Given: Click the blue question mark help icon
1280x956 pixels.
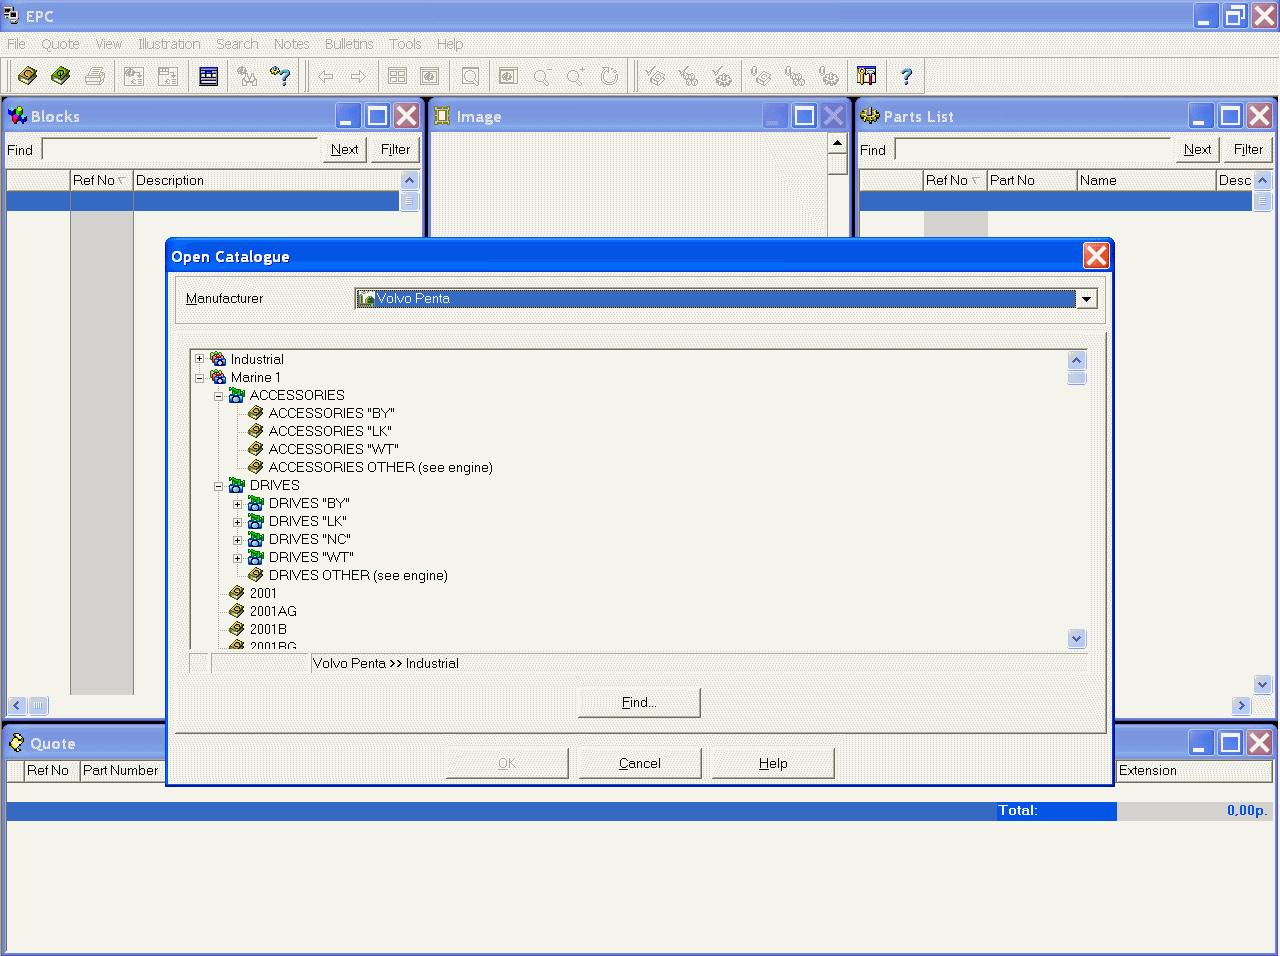Looking at the screenshot, I should coord(906,76).
